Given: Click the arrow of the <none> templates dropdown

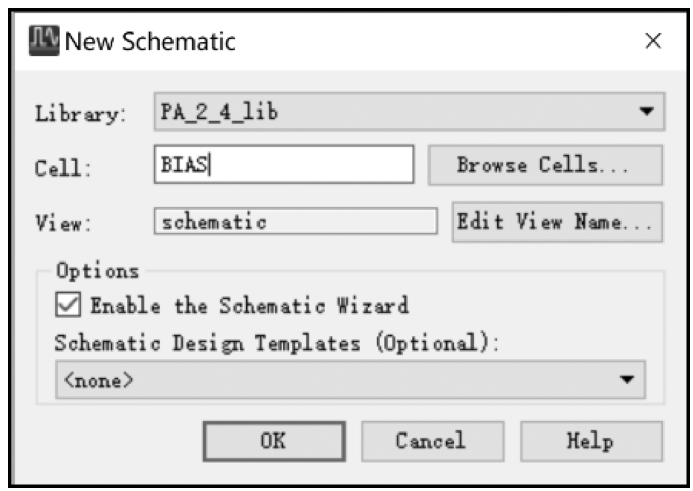Looking at the screenshot, I should [x=627, y=379].
